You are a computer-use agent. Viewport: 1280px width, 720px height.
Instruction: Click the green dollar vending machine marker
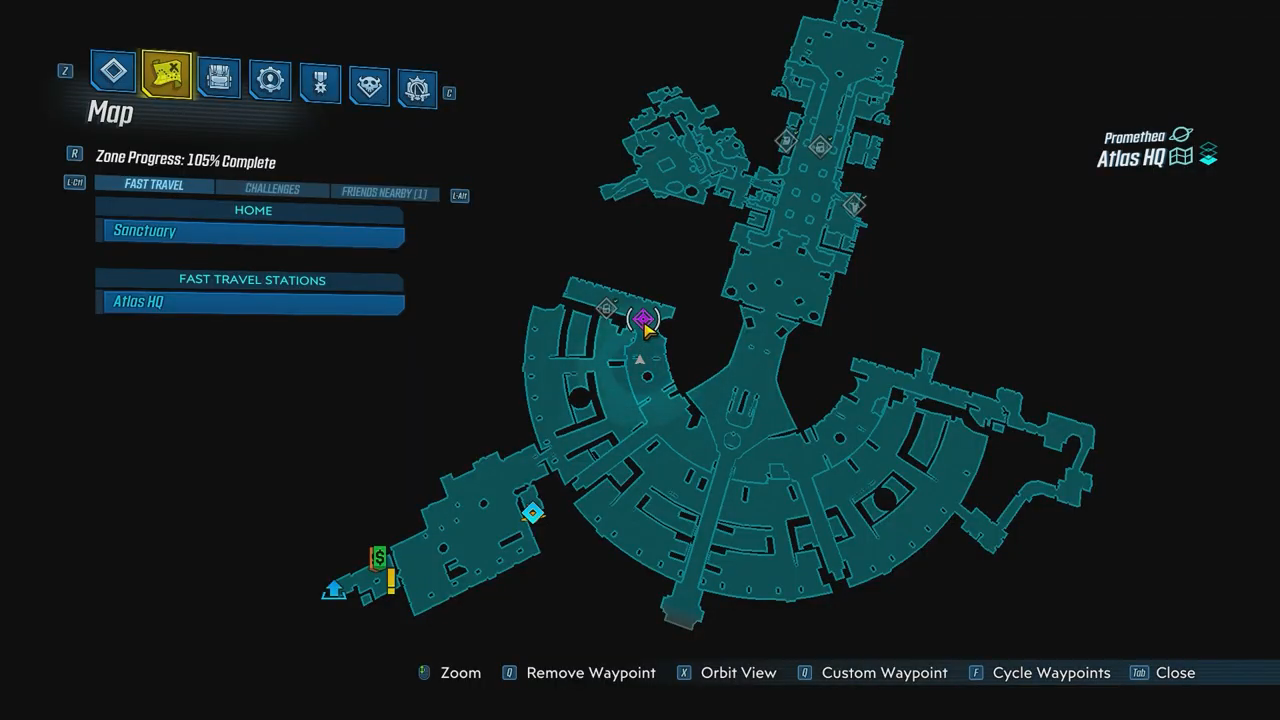point(379,557)
